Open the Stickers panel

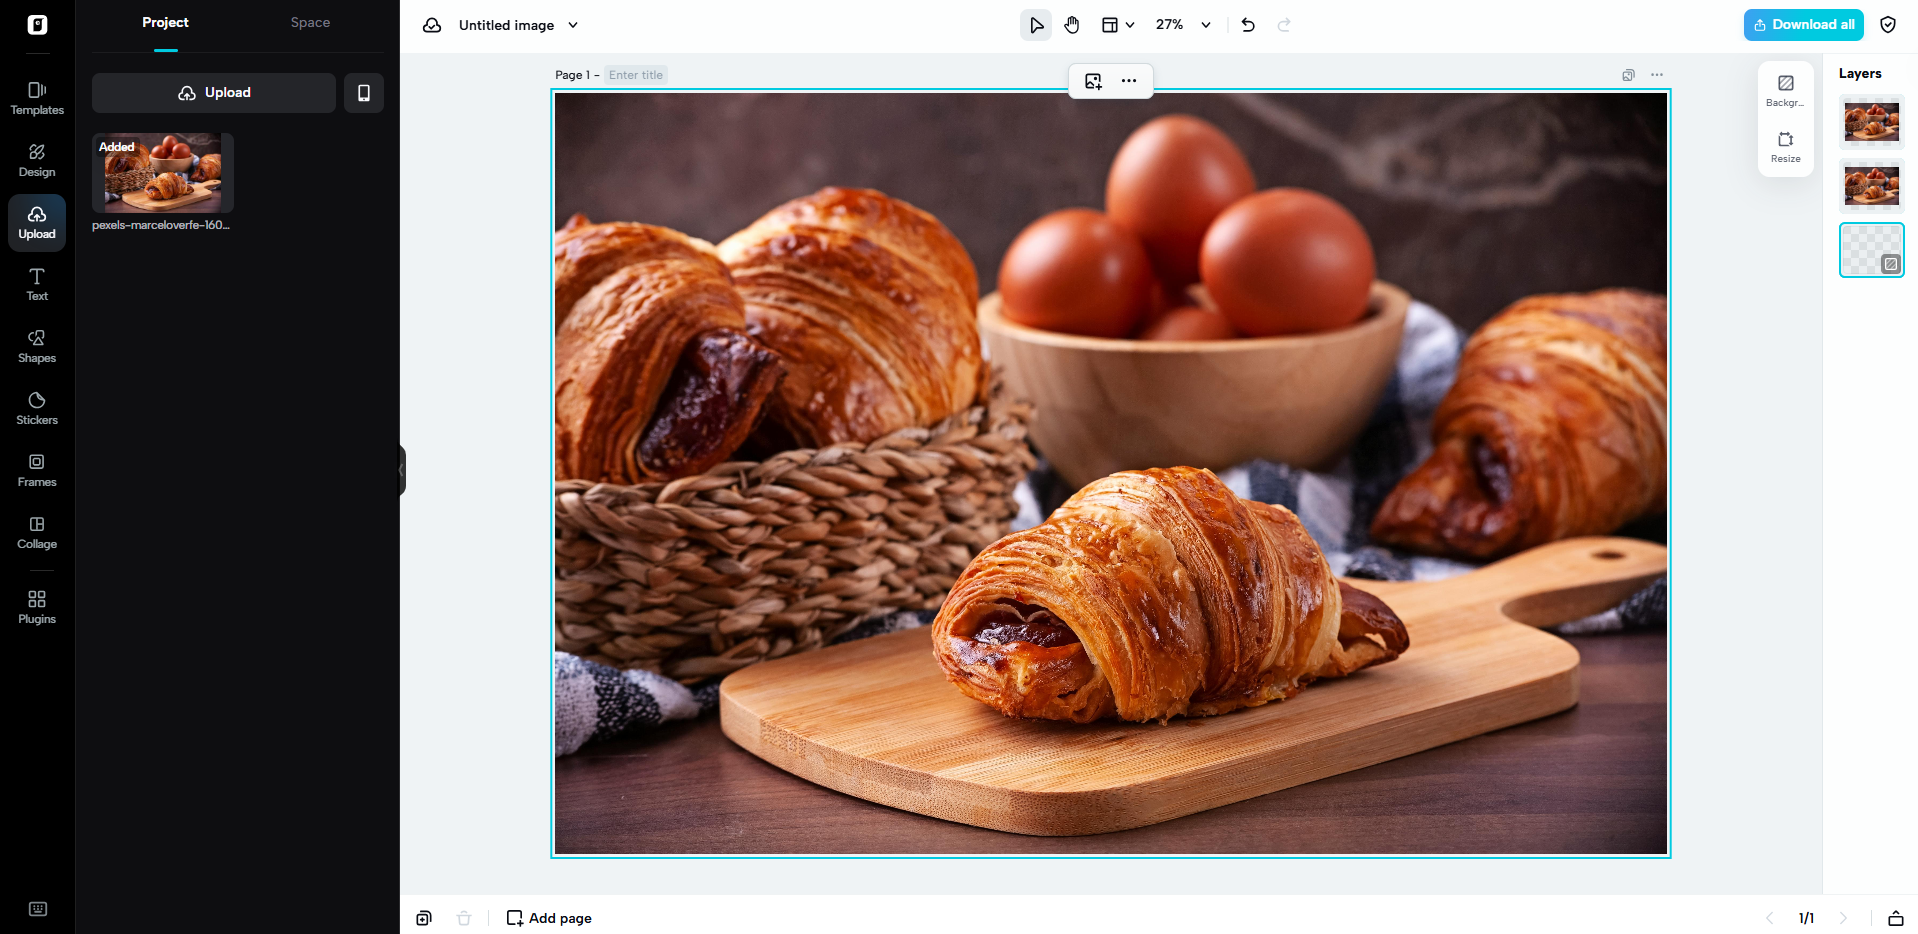(x=37, y=408)
